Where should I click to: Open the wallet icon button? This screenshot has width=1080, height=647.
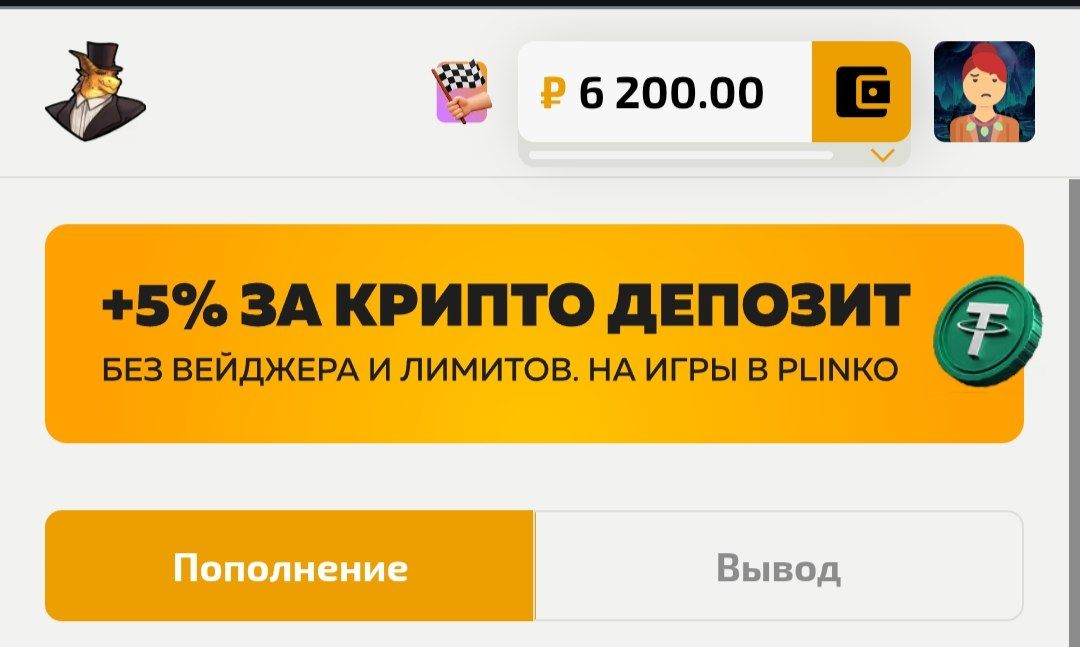(x=861, y=92)
